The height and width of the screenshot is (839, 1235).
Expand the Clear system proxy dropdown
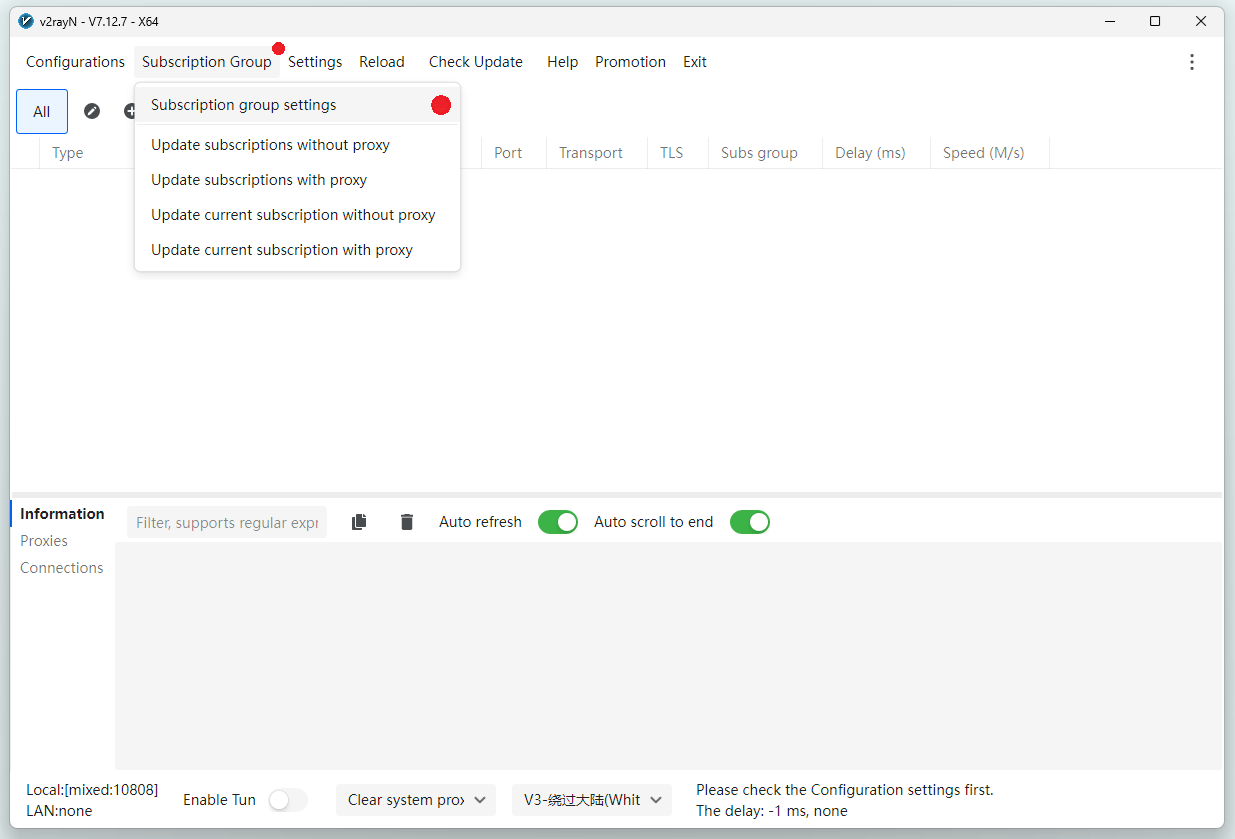point(415,800)
